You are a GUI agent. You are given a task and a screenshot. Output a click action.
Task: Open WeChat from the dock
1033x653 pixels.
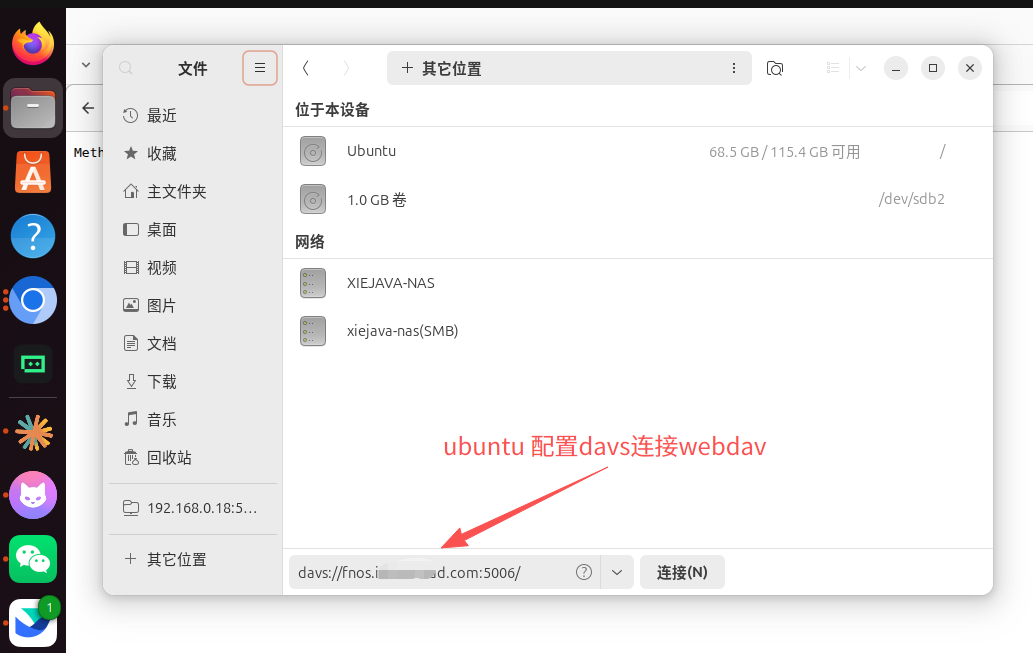click(33, 559)
